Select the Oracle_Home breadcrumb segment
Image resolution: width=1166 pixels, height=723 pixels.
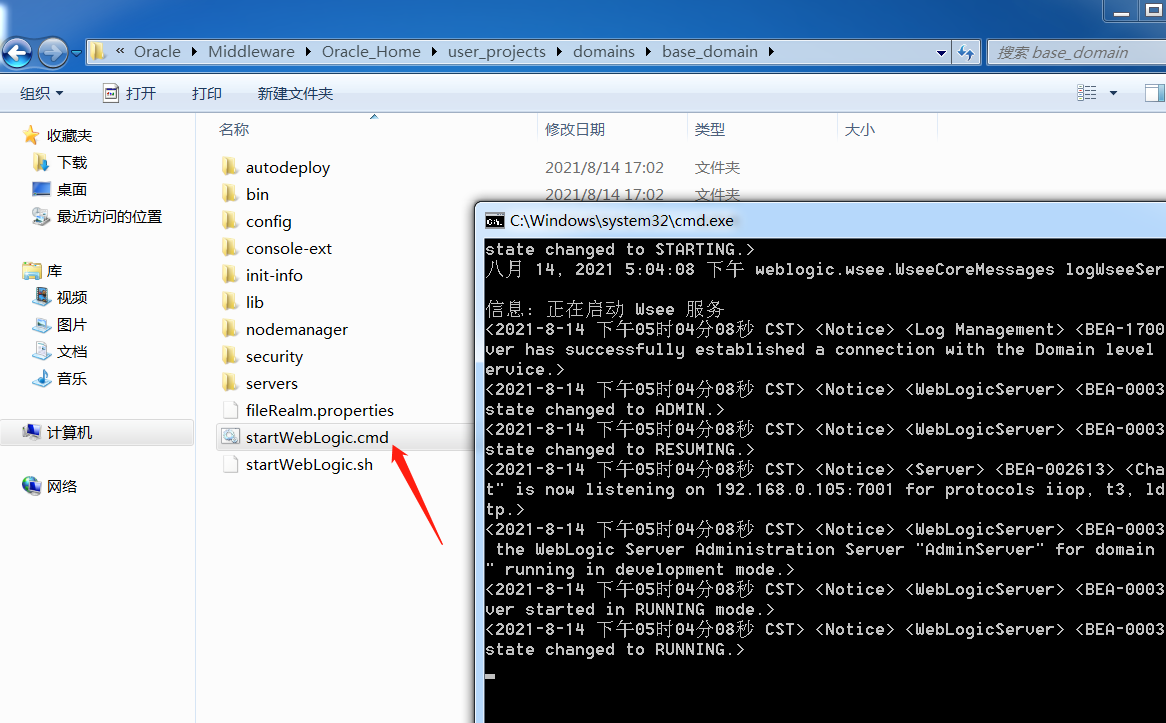pos(371,51)
